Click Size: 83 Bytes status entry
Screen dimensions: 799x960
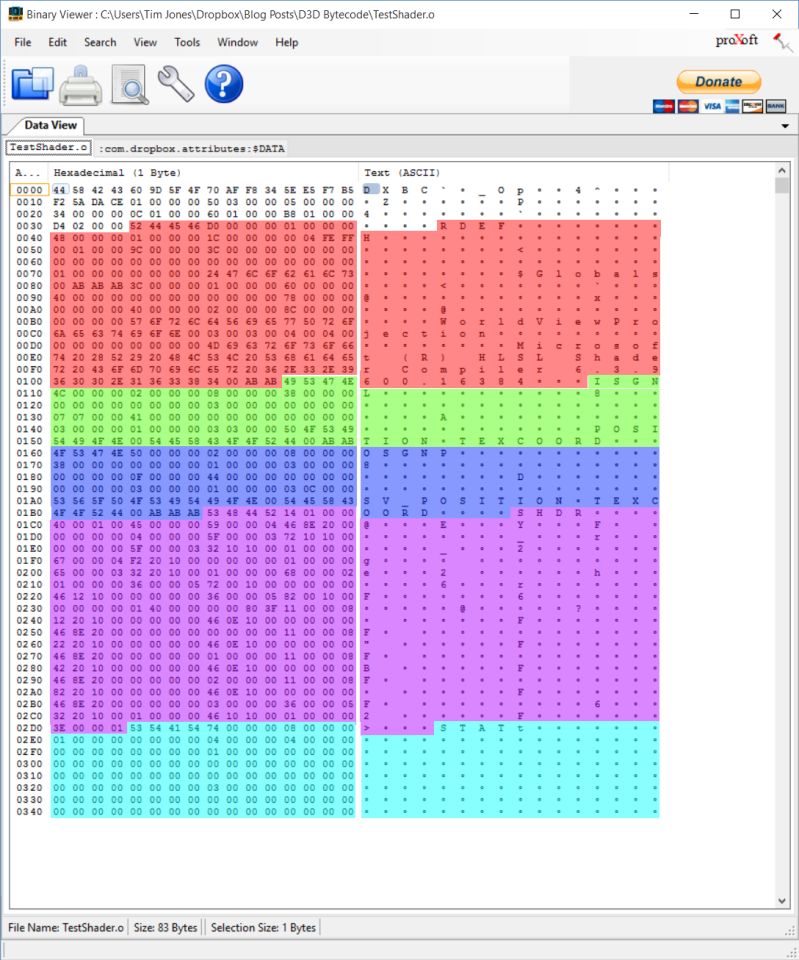165,928
